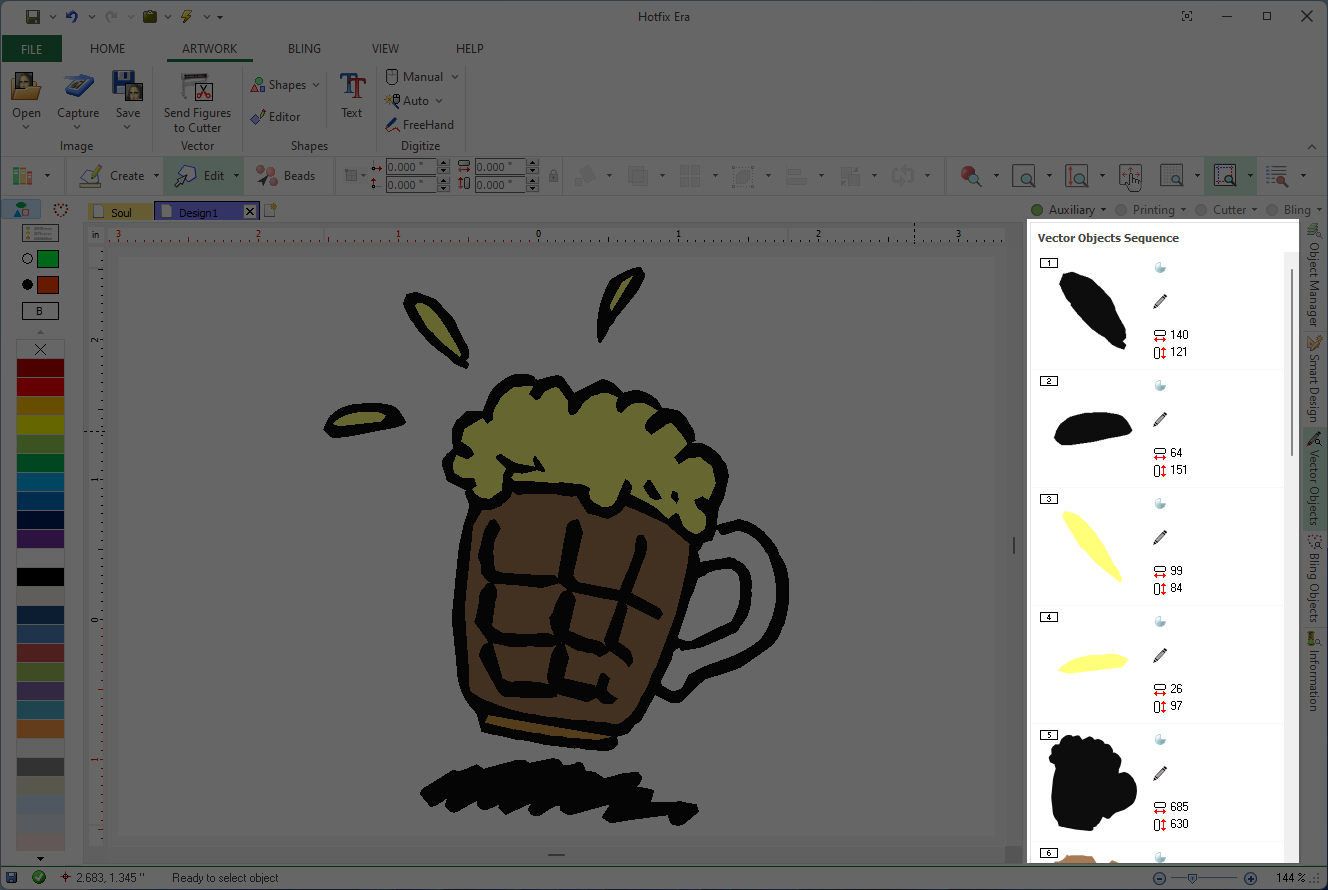
Task: Open the HELP ribbon tab
Action: [x=470, y=49]
